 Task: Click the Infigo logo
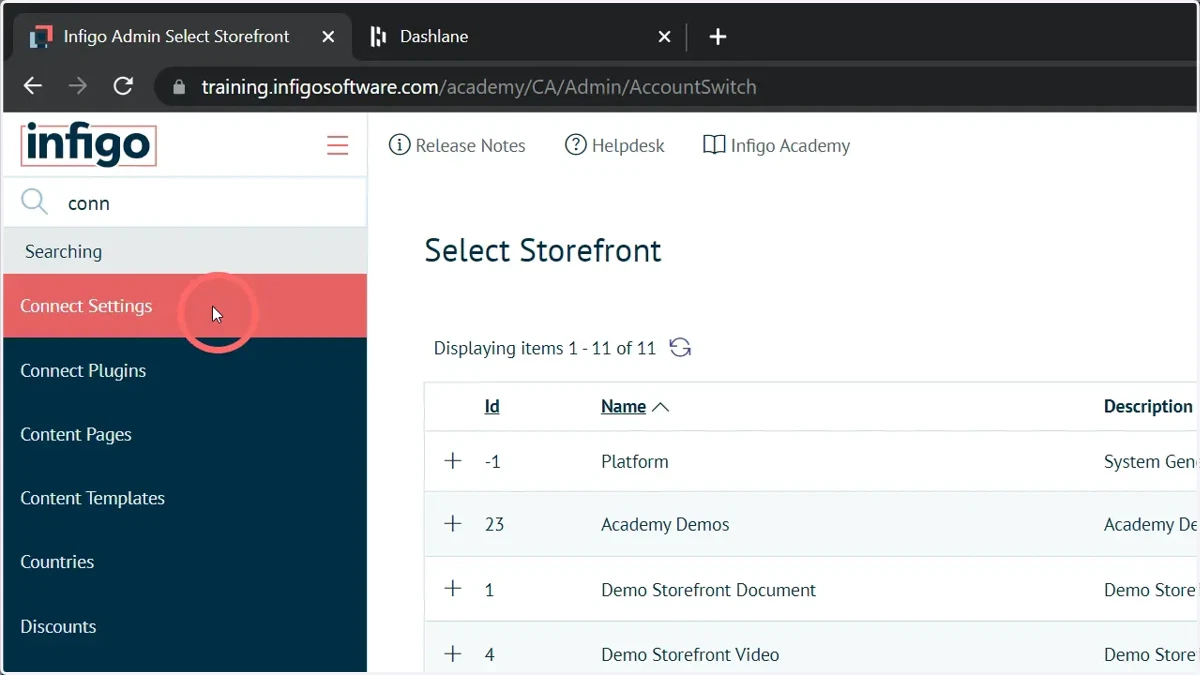[88, 145]
